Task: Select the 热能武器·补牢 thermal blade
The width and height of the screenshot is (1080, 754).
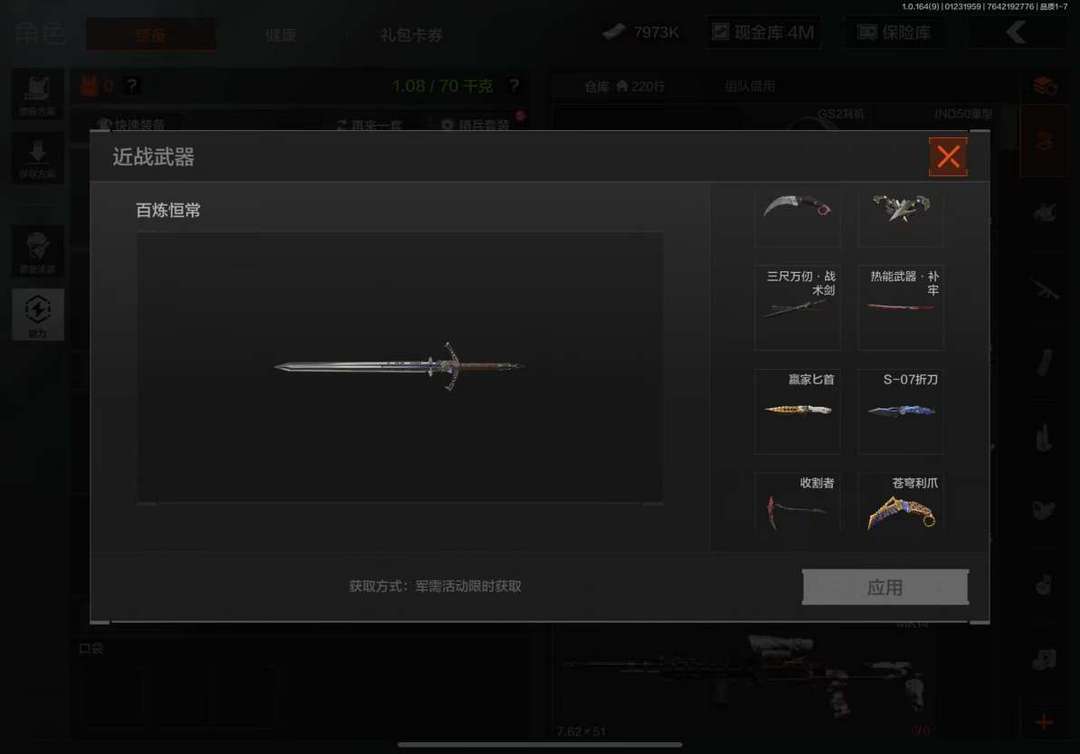Action: (901, 308)
